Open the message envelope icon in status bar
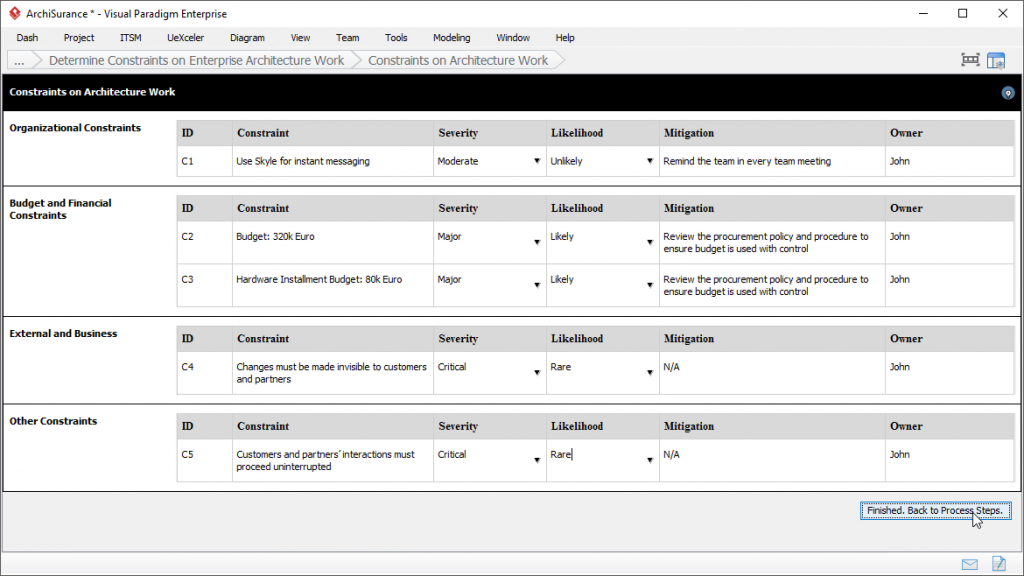1024x576 pixels. pyautogui.click(x=969, y=564)
